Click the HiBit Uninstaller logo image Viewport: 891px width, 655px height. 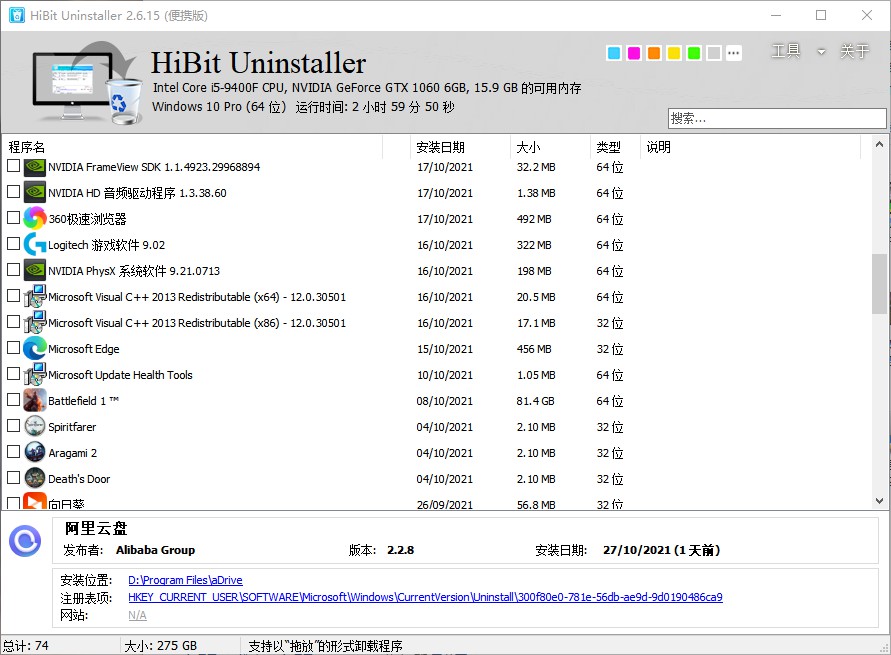[86, 84]
